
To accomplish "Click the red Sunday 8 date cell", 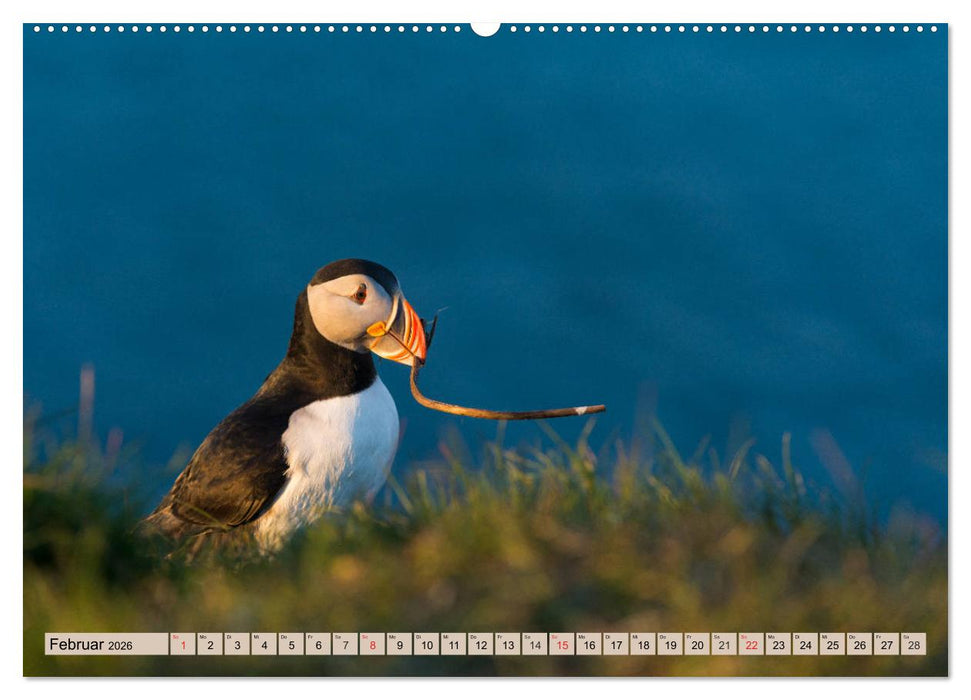I will point(371,645).
